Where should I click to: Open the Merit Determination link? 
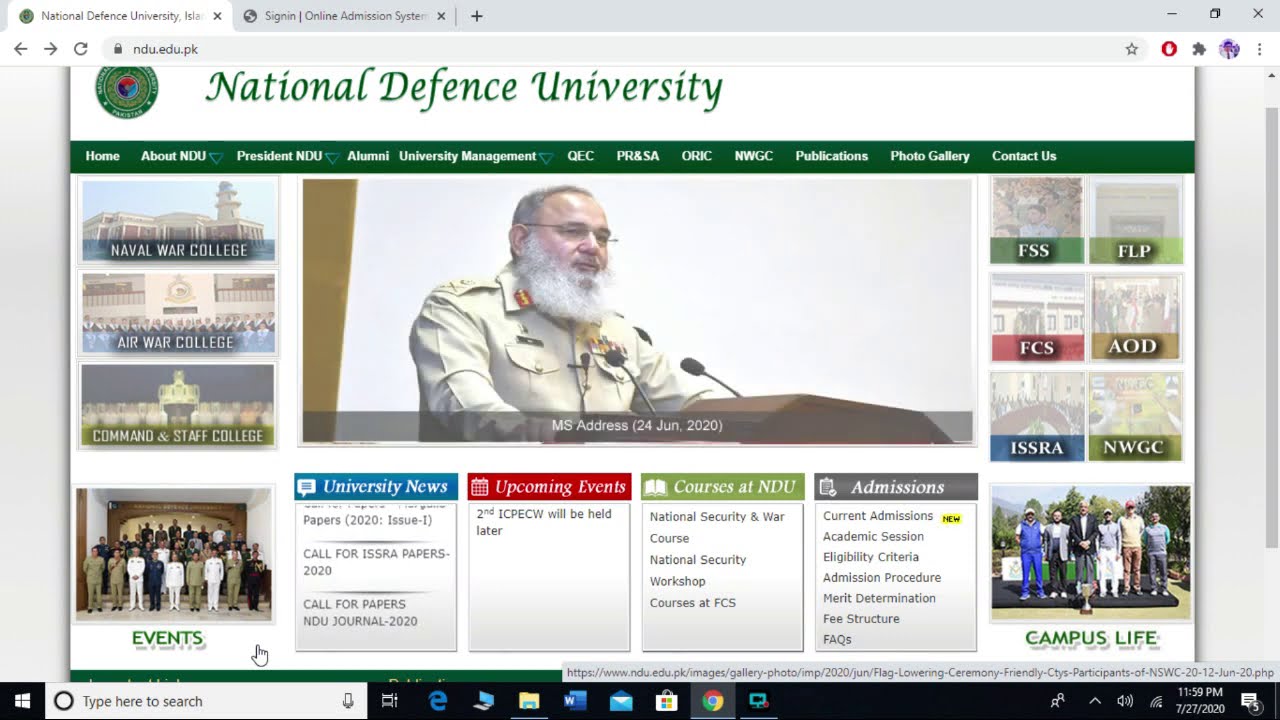(x=879, y=598)
